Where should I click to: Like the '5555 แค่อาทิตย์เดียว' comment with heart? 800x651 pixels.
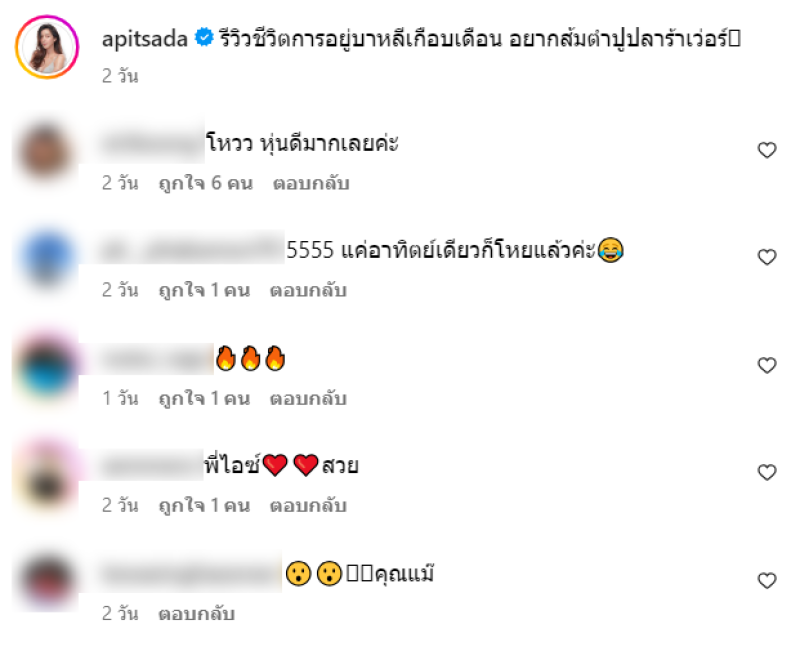click(x=766, y=257)
